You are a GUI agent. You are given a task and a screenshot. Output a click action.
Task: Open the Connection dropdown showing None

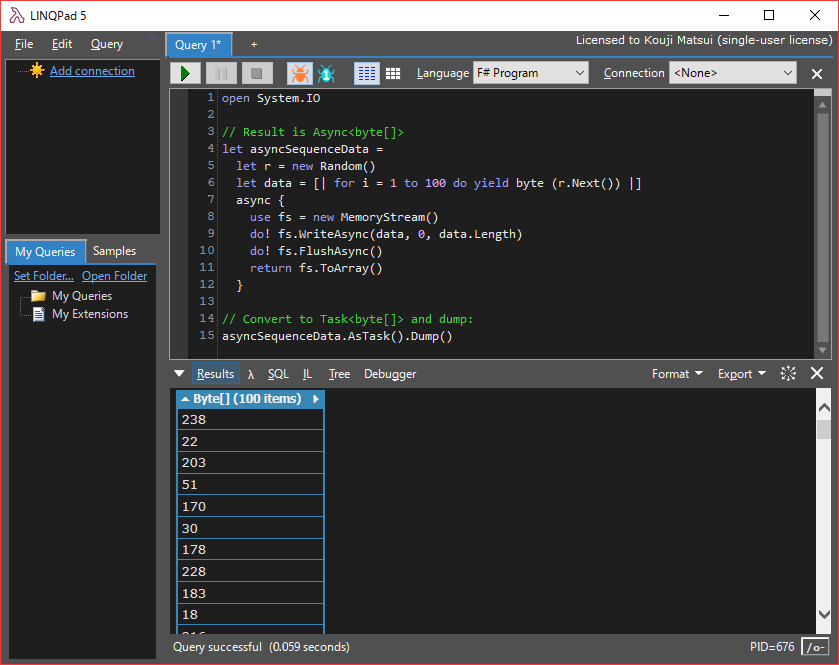pos(733,73)
